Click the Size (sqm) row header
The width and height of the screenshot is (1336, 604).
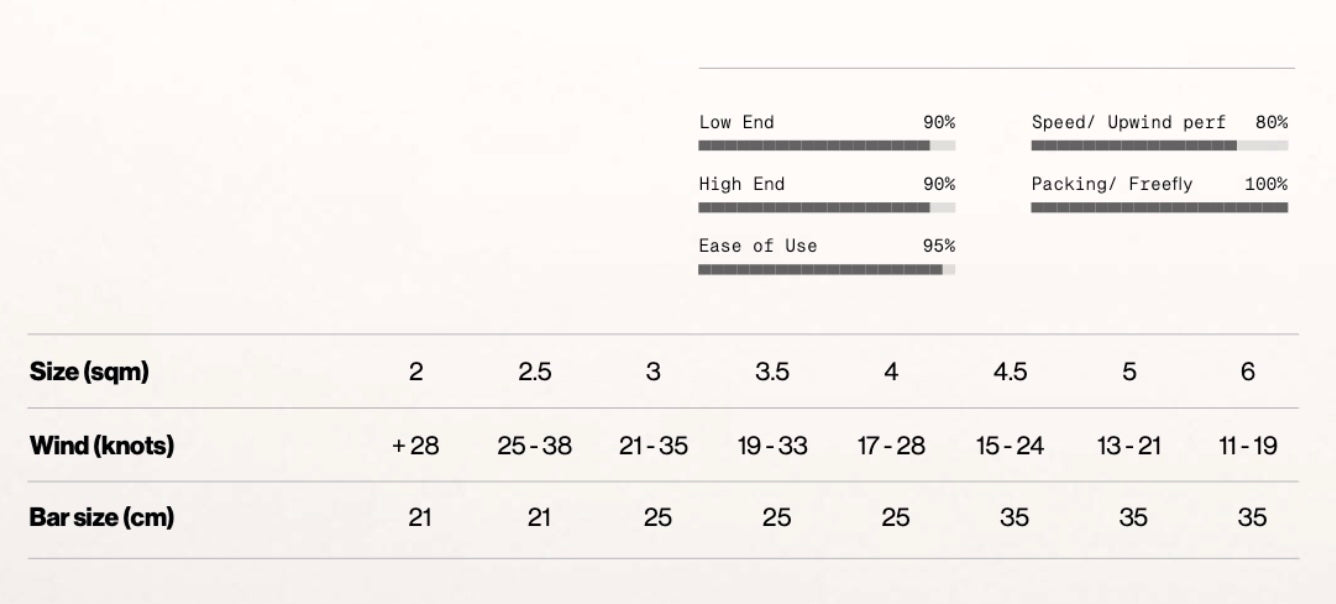tap(89, 372)
